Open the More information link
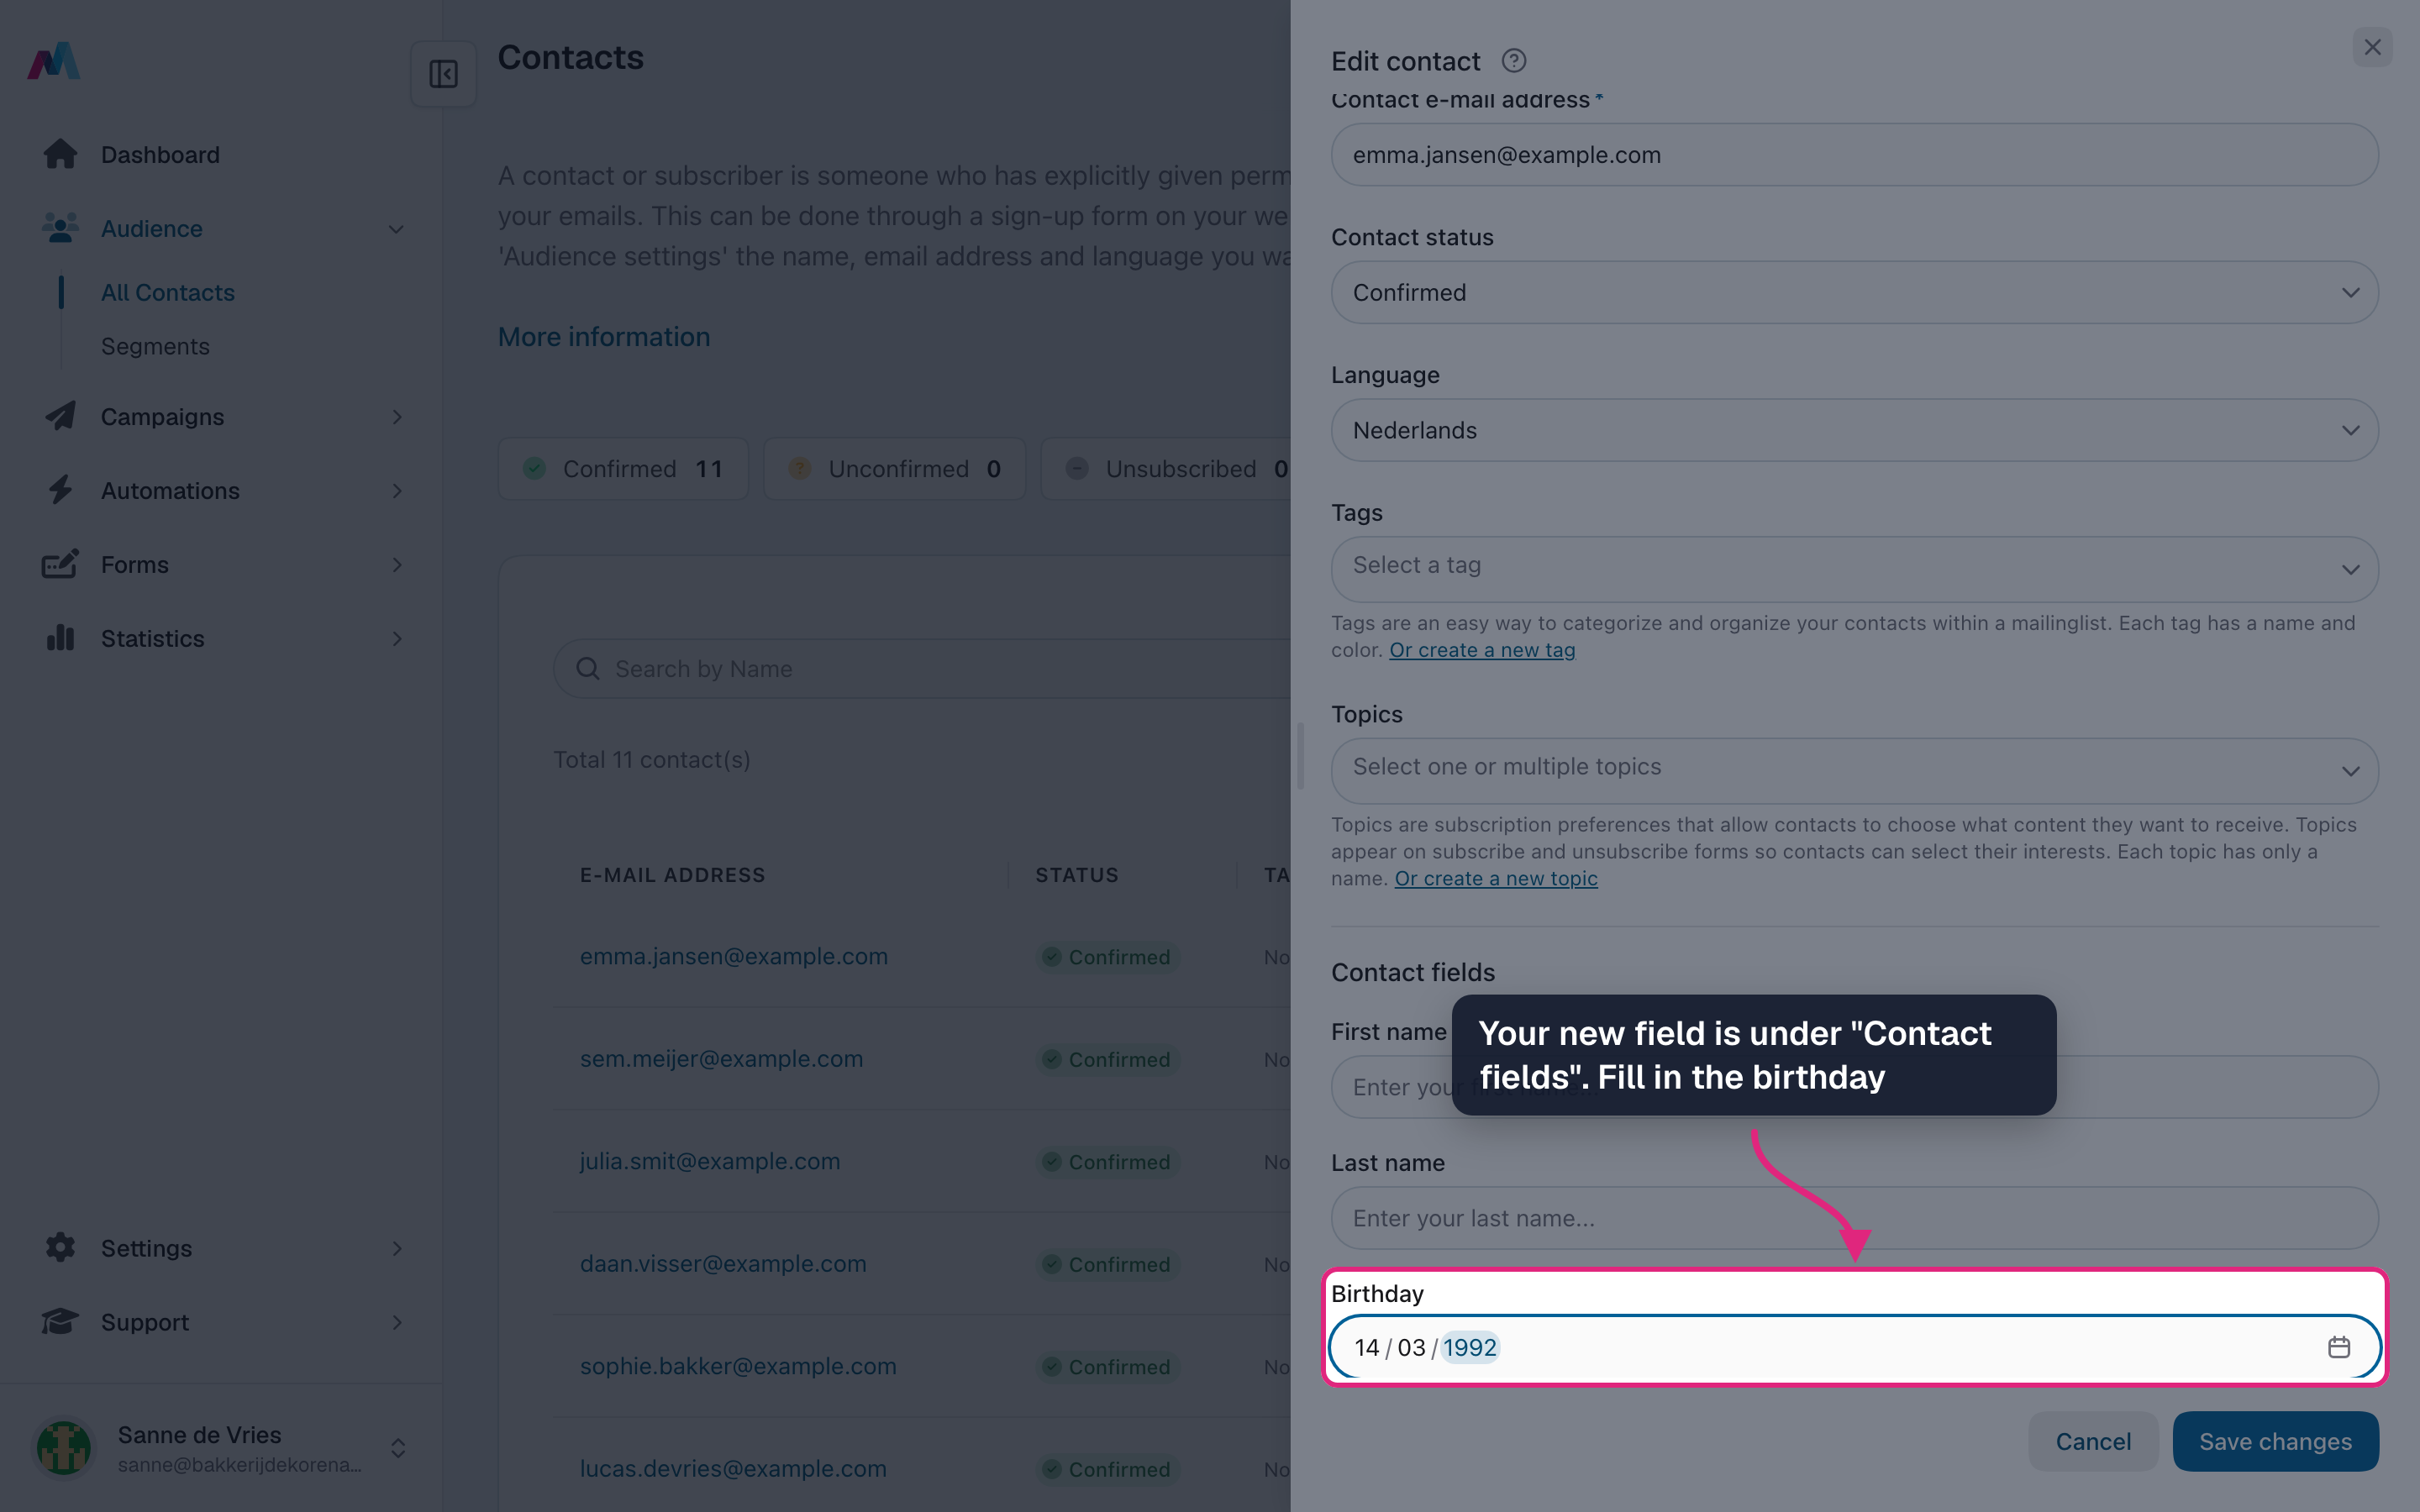Screen dimensions: 2420x1512 tap(604, 336)
